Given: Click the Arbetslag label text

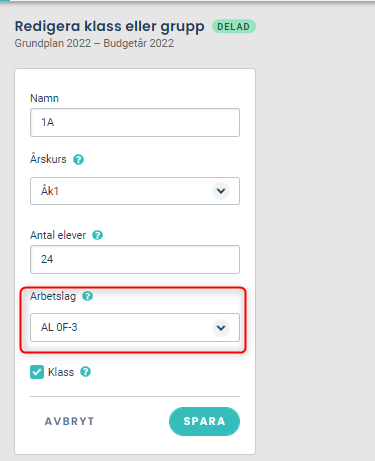Looking at the screenshot, I should click(53, 296).
